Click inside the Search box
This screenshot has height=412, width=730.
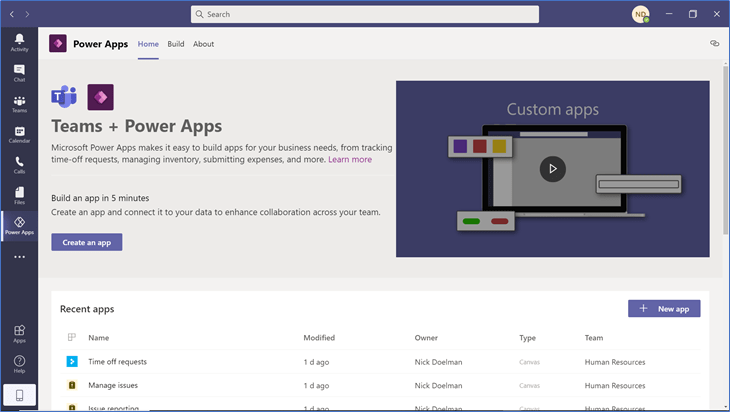[365, 14]
